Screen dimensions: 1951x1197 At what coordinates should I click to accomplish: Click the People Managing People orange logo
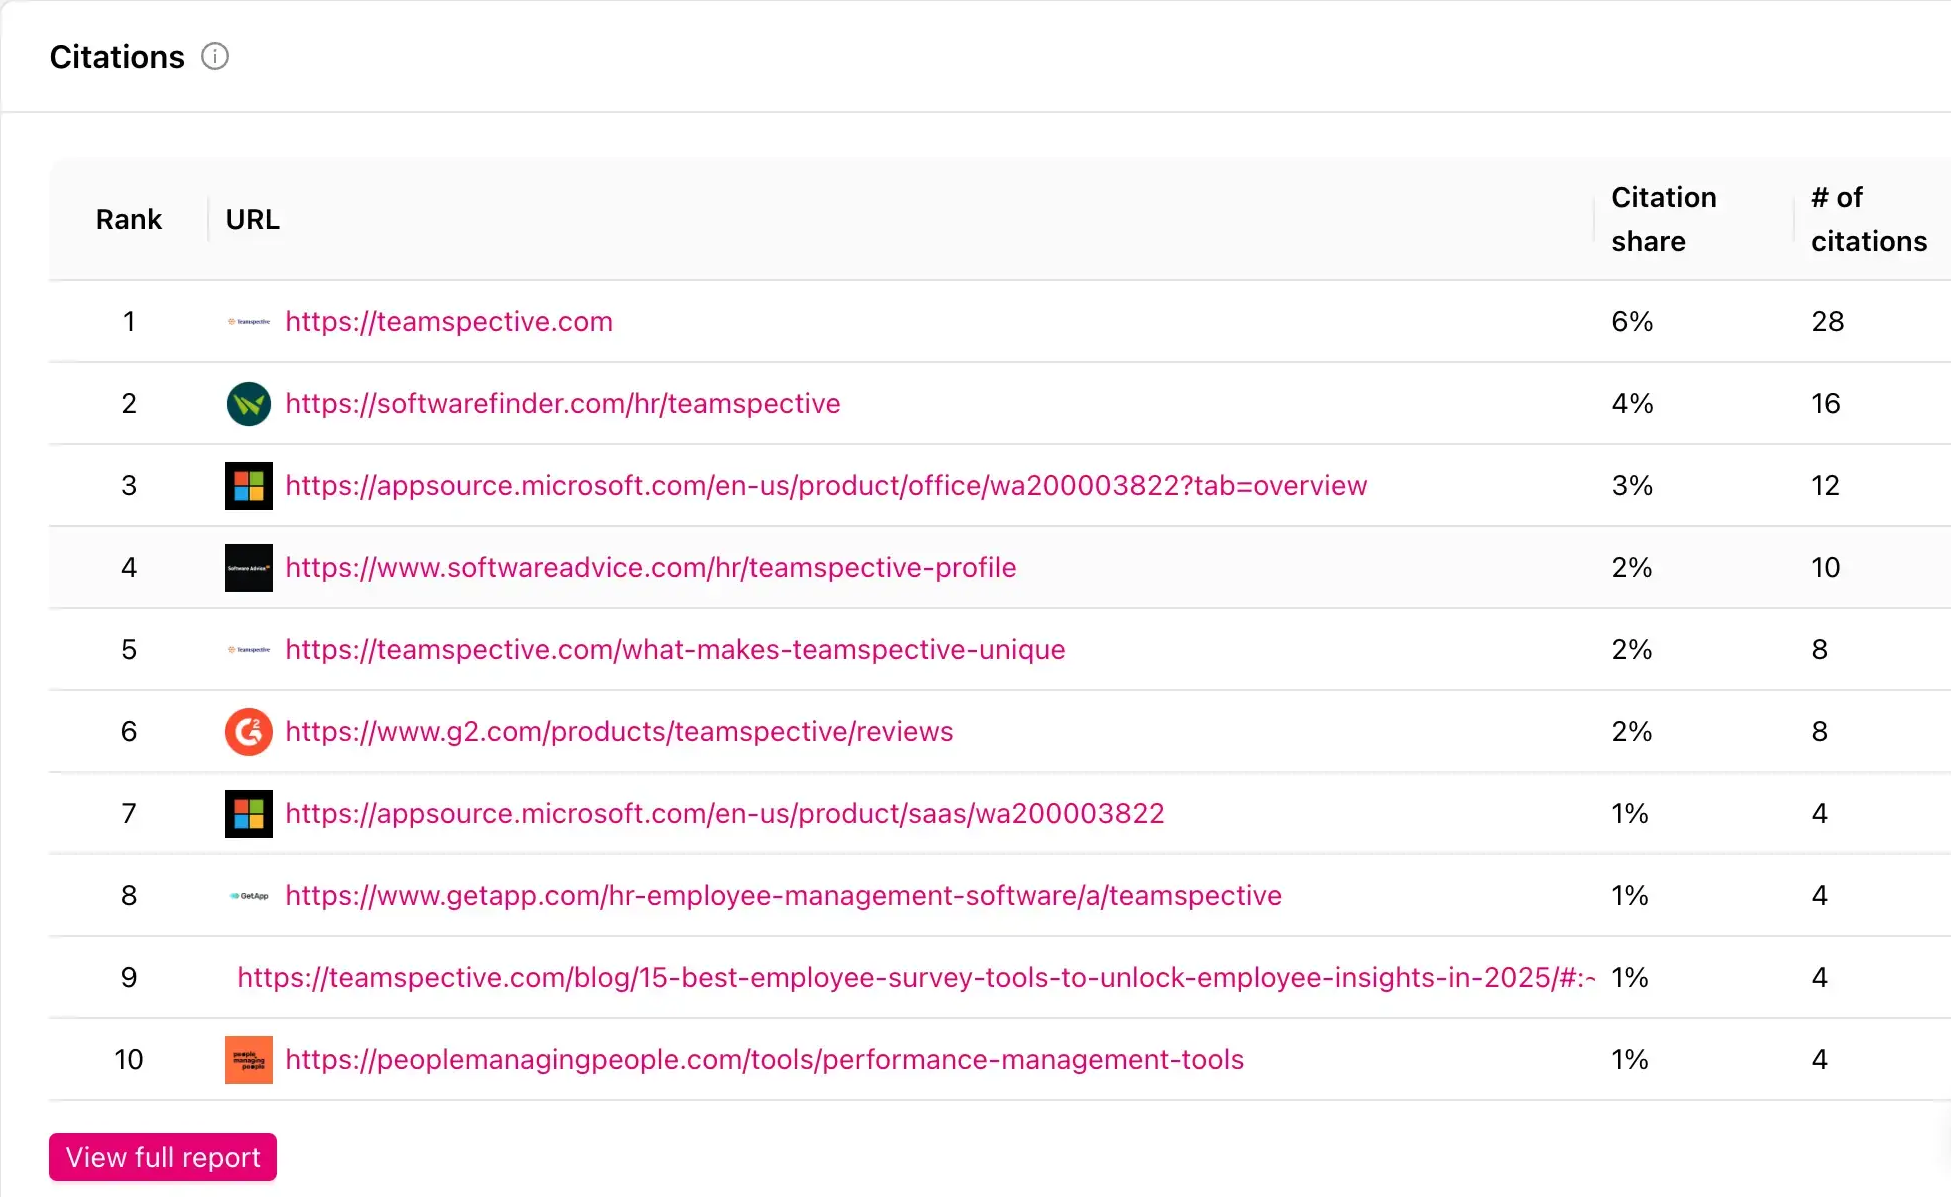tap(249, 1060)
